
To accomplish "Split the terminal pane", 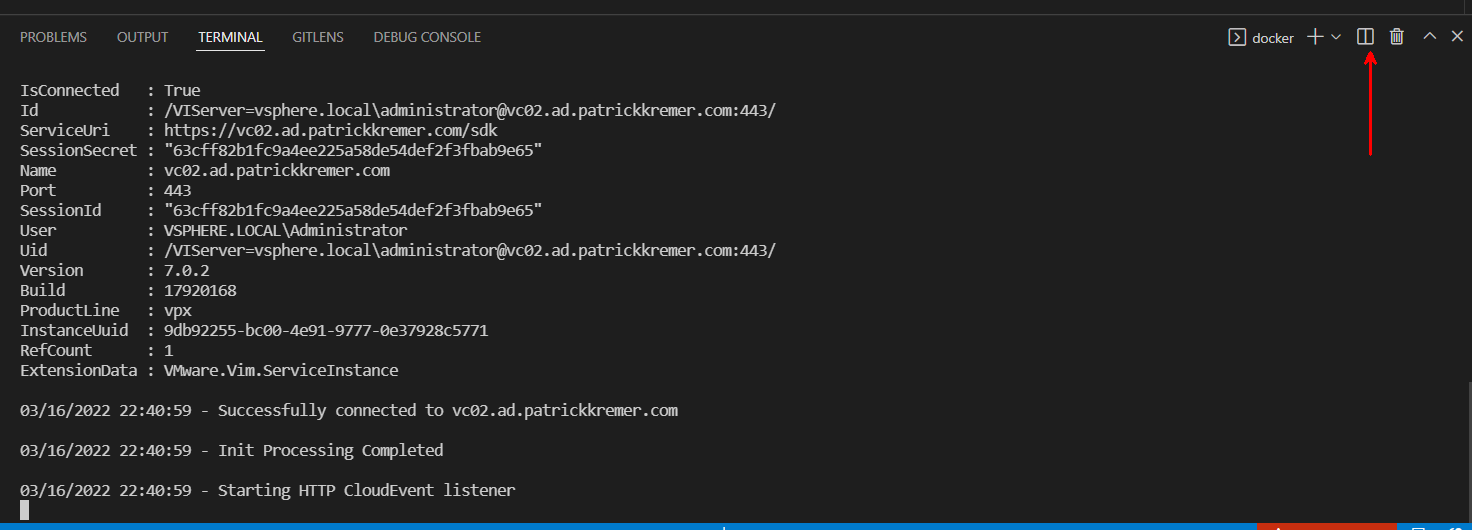I will [x=1365, y=37].
